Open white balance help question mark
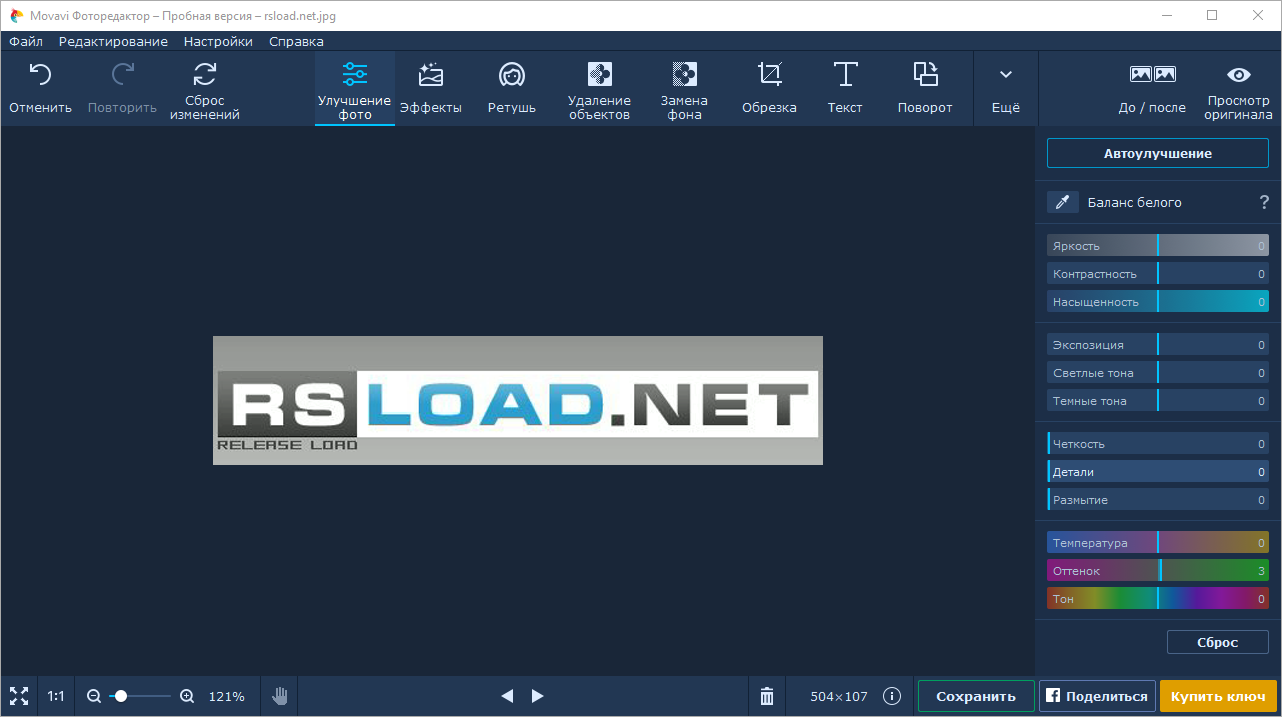 point(1264,202)
